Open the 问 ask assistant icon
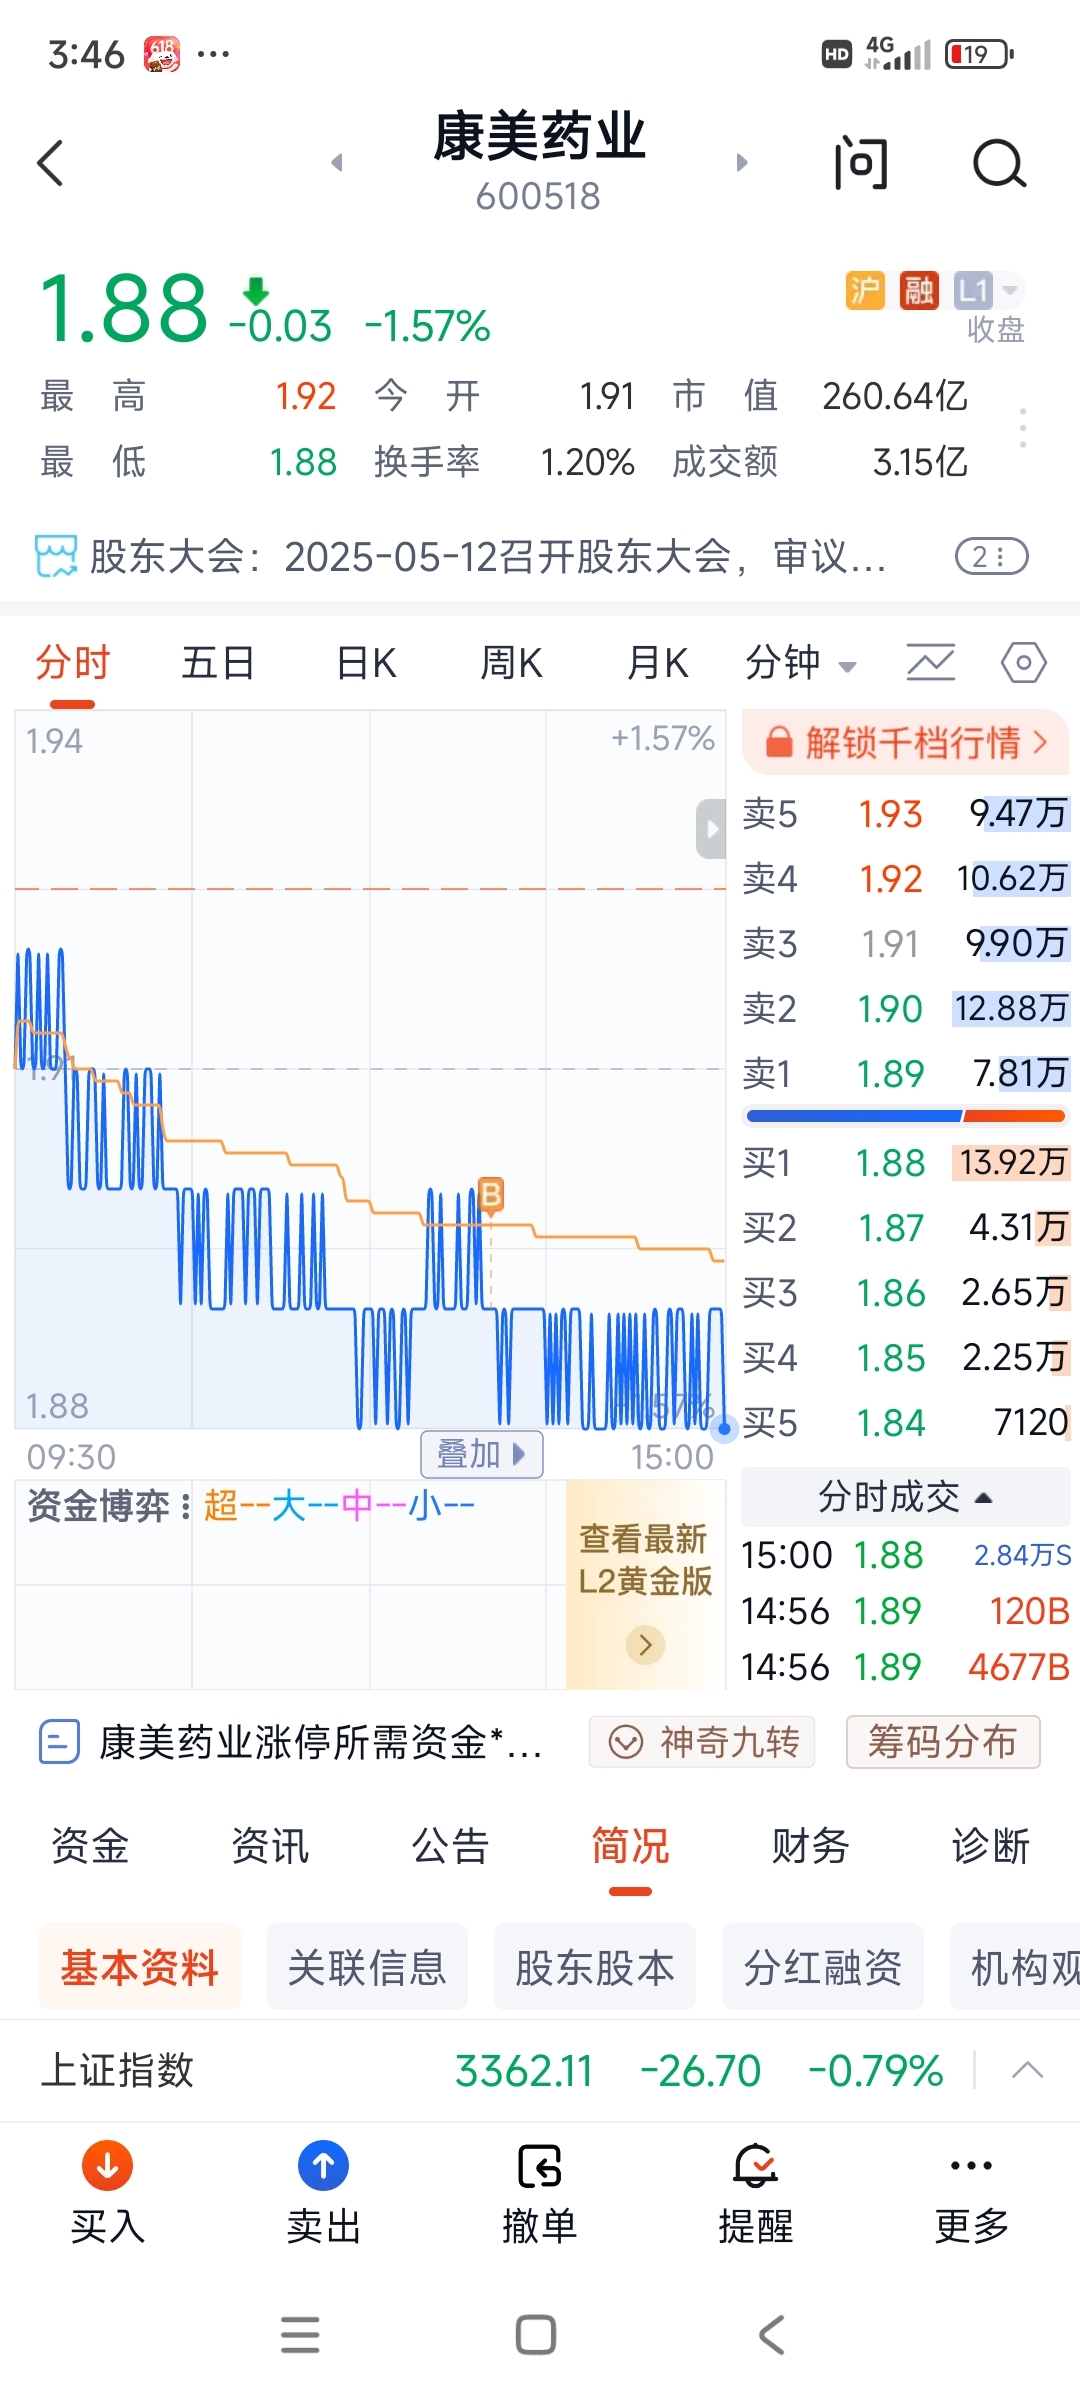 click(x=861, y=163)
